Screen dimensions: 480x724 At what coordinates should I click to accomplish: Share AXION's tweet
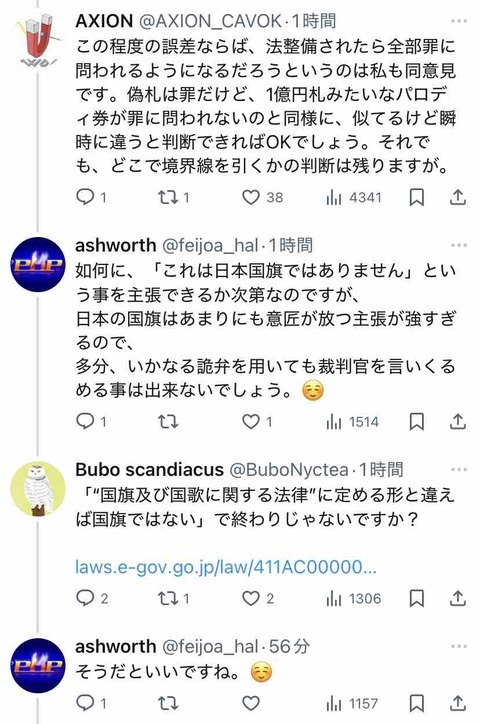coord(457,197)
